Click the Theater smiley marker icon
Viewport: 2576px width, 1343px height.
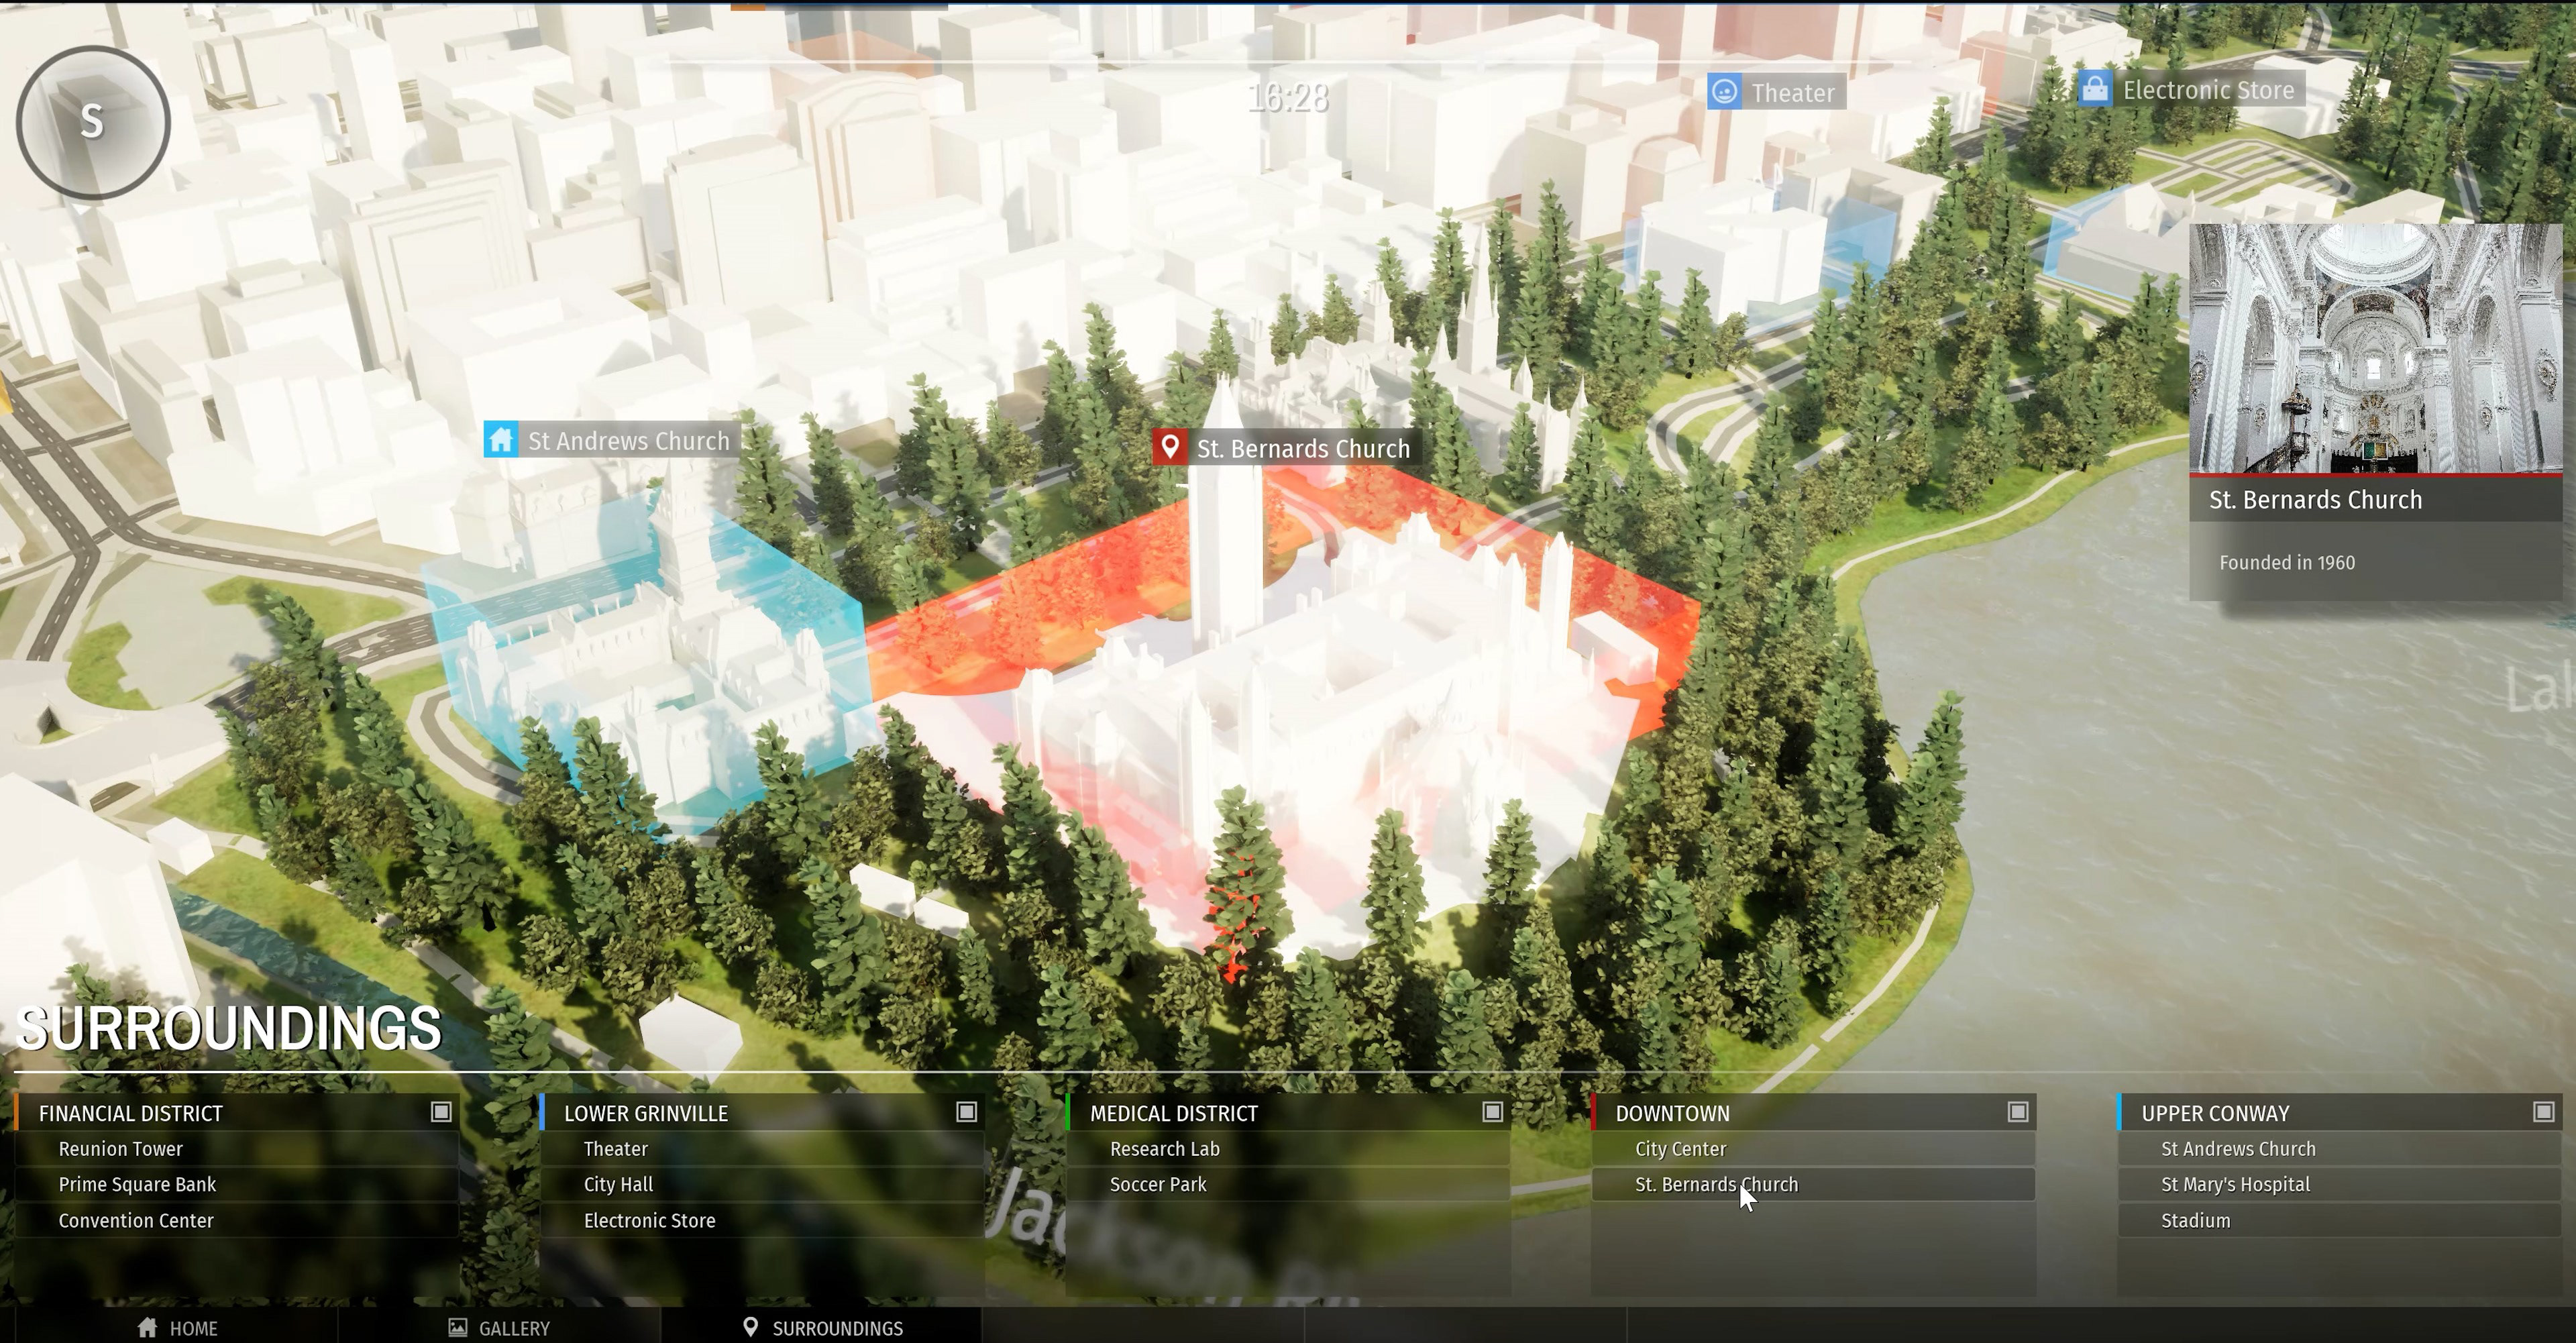[1724, 92]
